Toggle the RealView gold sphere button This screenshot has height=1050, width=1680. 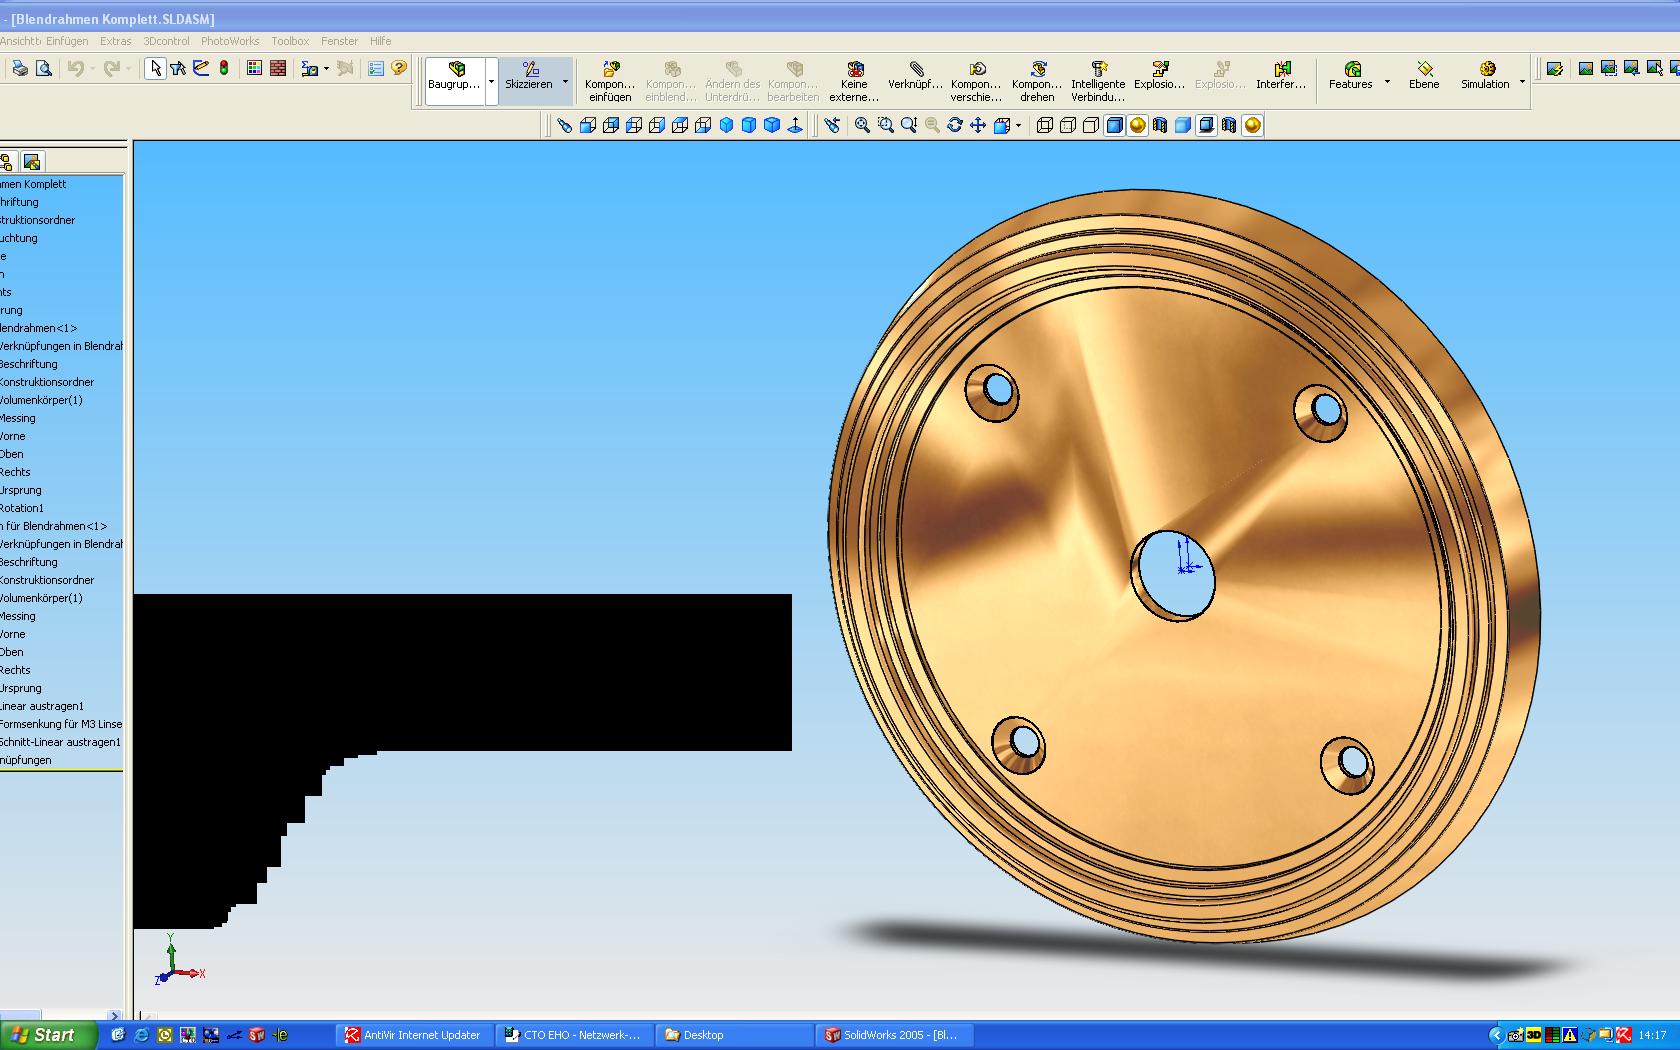[x=1252, y=125]
